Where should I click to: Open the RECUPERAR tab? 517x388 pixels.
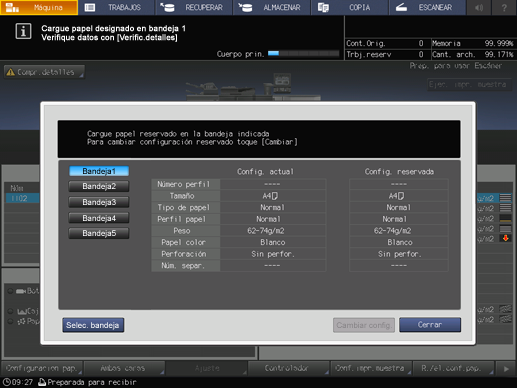[194, 7]
